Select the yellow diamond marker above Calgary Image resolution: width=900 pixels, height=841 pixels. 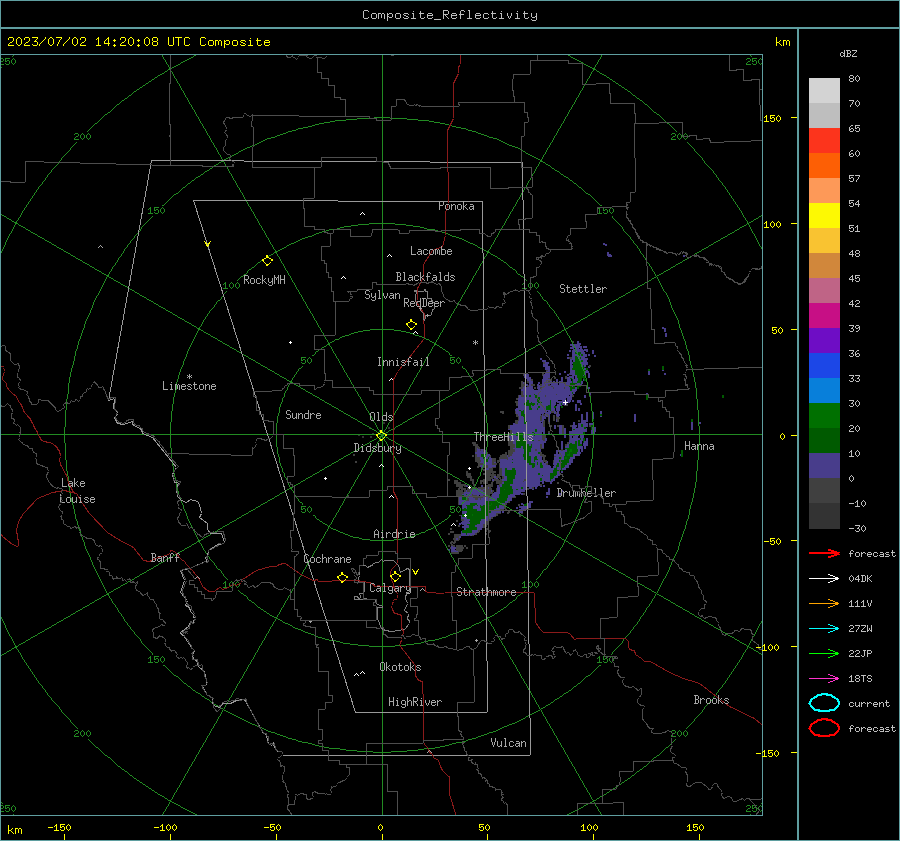click(395, 576)
